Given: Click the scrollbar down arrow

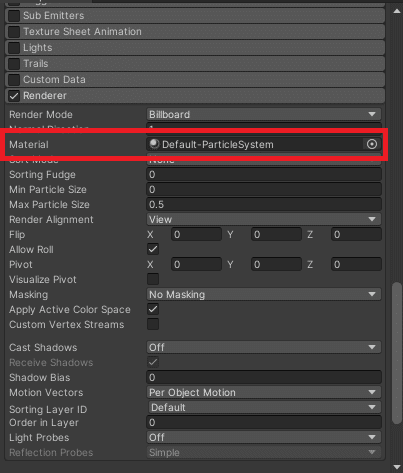Looking at the screenshot, I should (397, 466).
